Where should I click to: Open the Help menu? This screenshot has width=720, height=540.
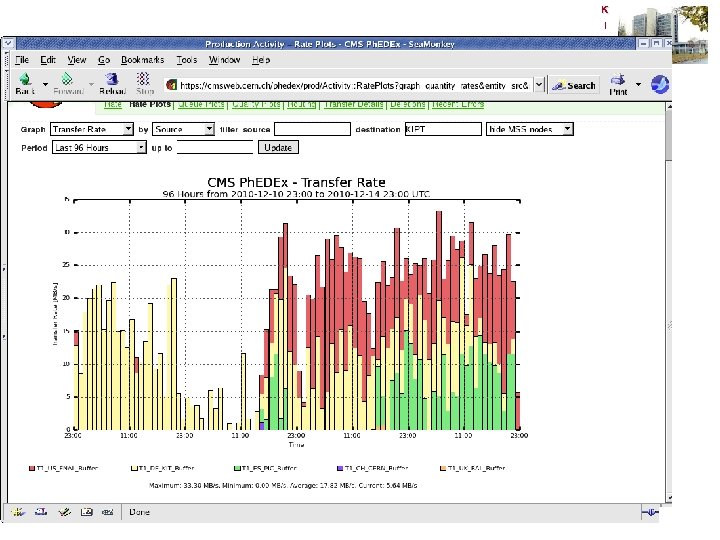pyautogui.click(x=261, y=60)
